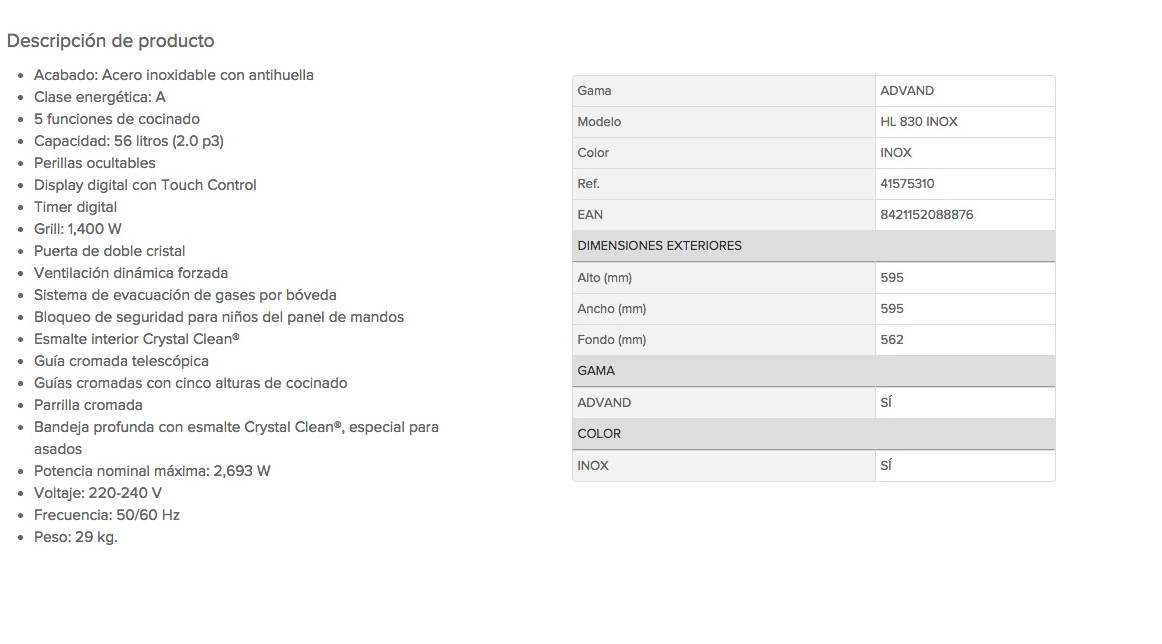Click the COLOR section header row
Screen dimensions: 1162x644
814,434
